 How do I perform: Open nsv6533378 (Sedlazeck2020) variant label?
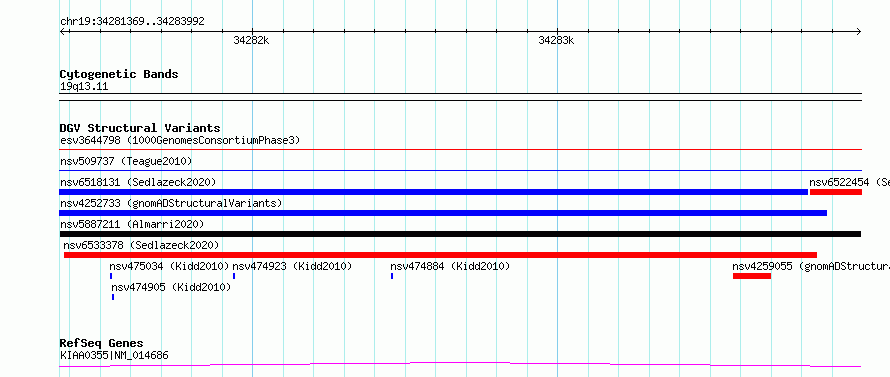point(141,245)
